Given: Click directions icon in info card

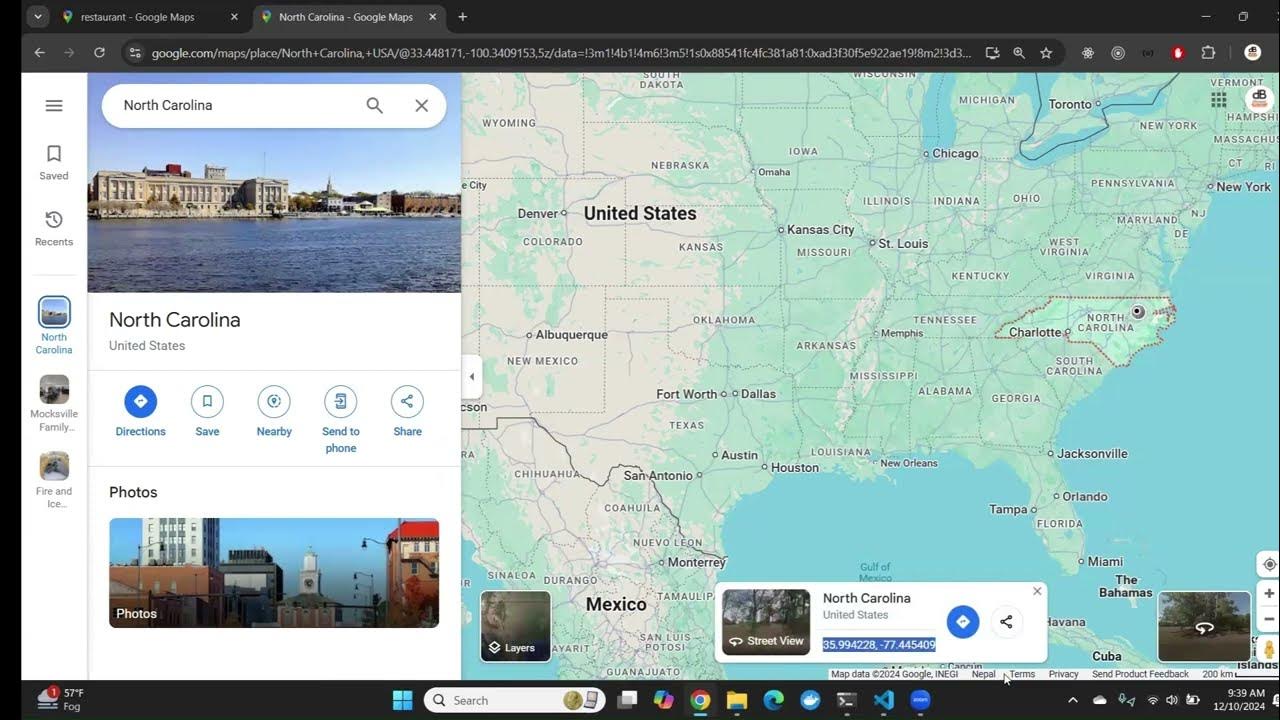Looking at the screenshot, I should pos(962,622).
